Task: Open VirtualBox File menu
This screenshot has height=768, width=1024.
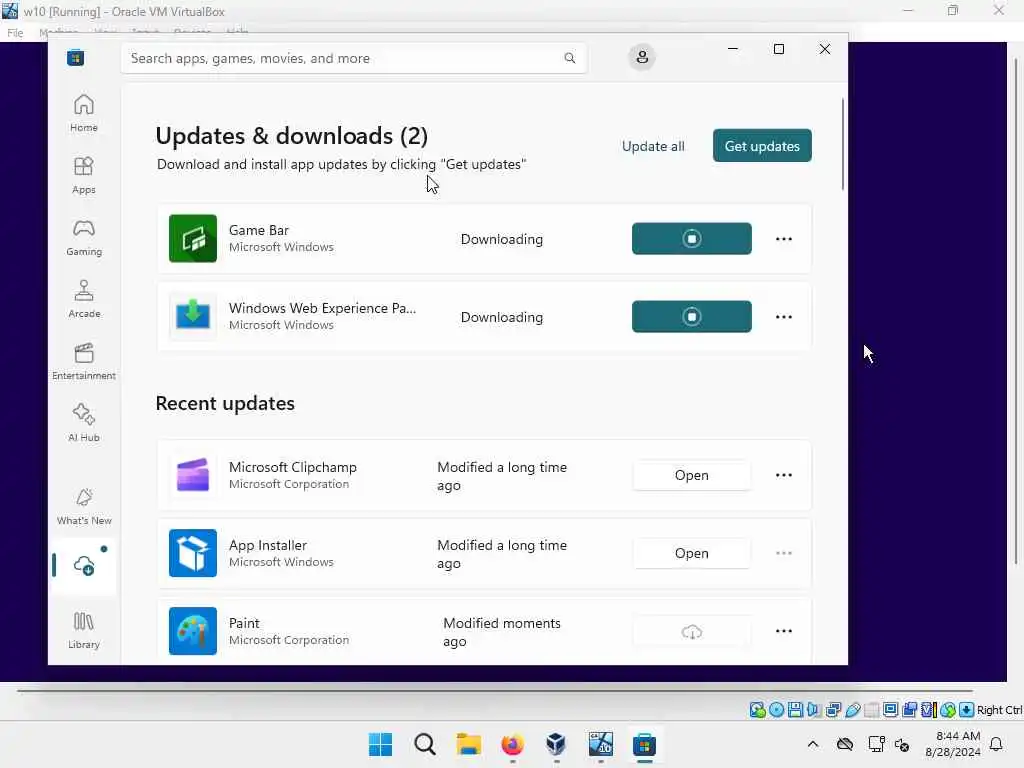Action: click(x=15, y=33)
